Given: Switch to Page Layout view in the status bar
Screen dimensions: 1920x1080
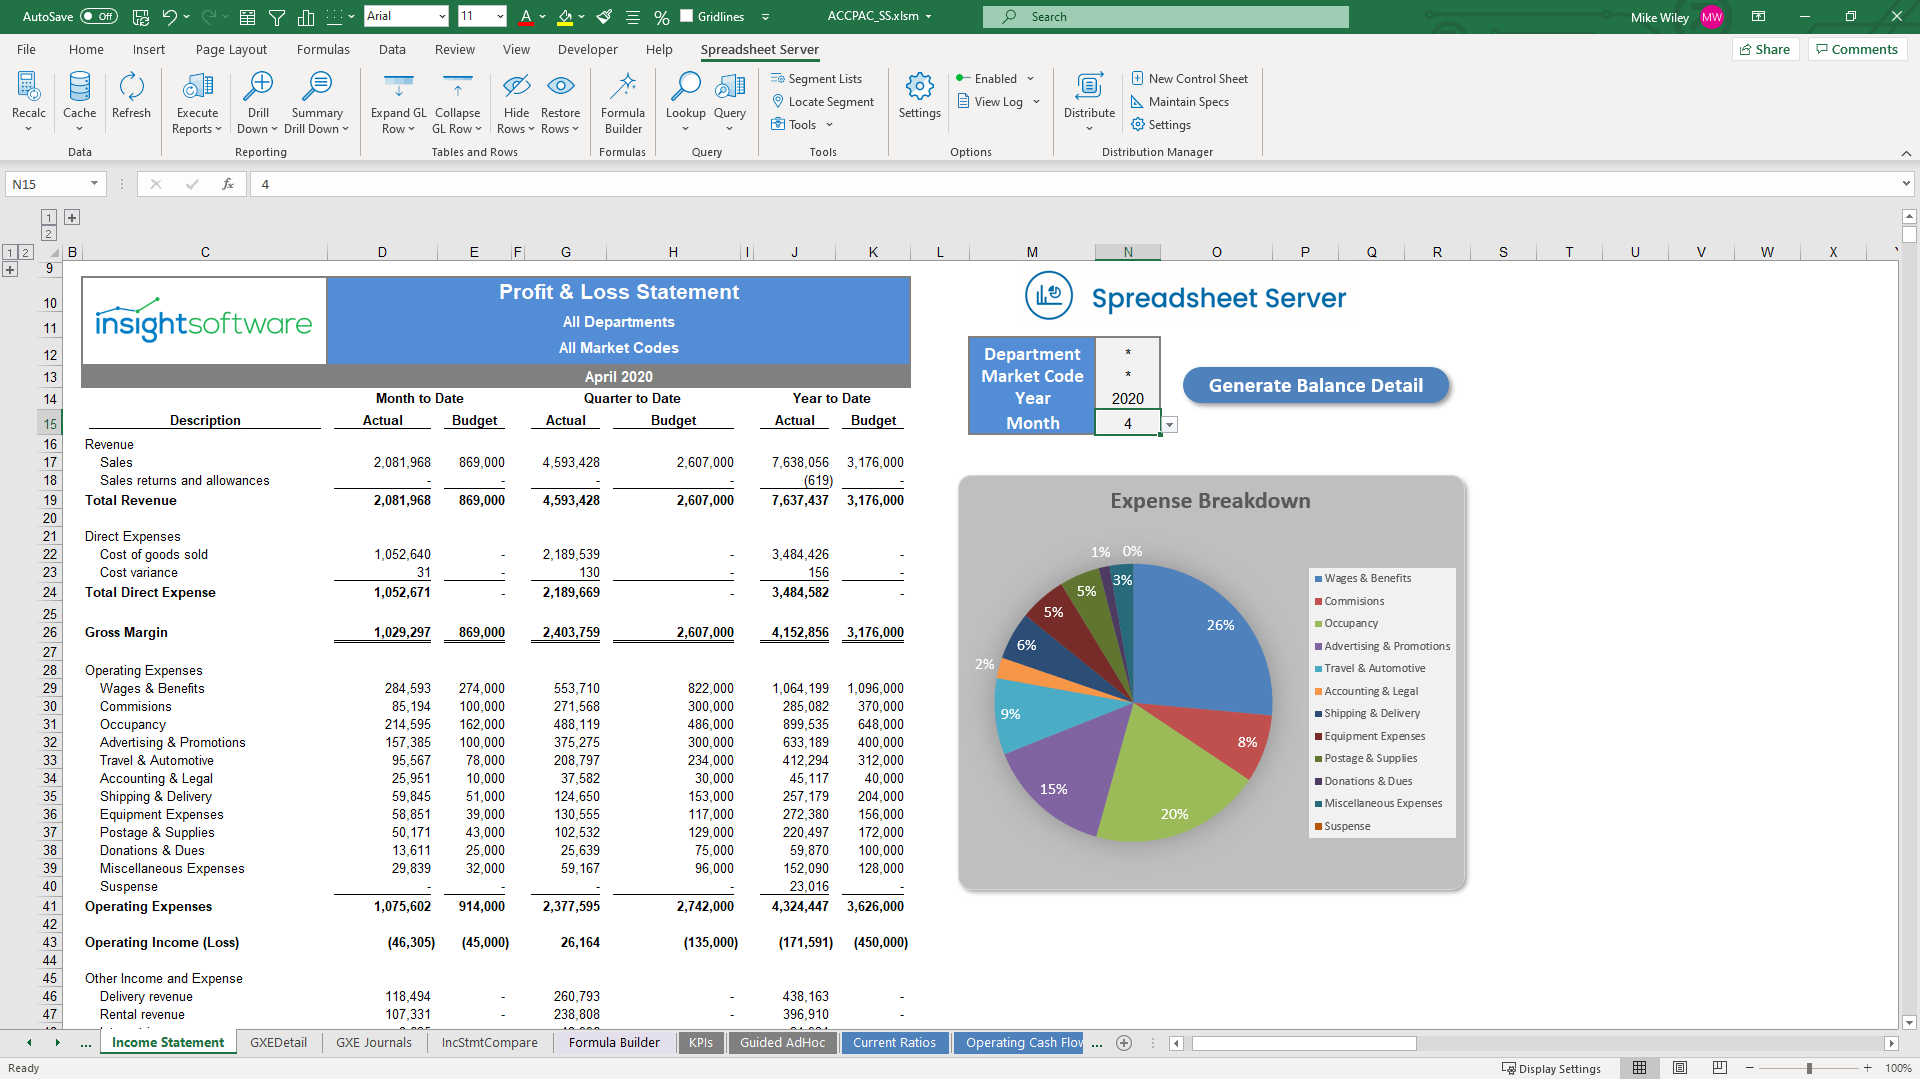Looking at the screenshot, I should coord(1679,1069).
